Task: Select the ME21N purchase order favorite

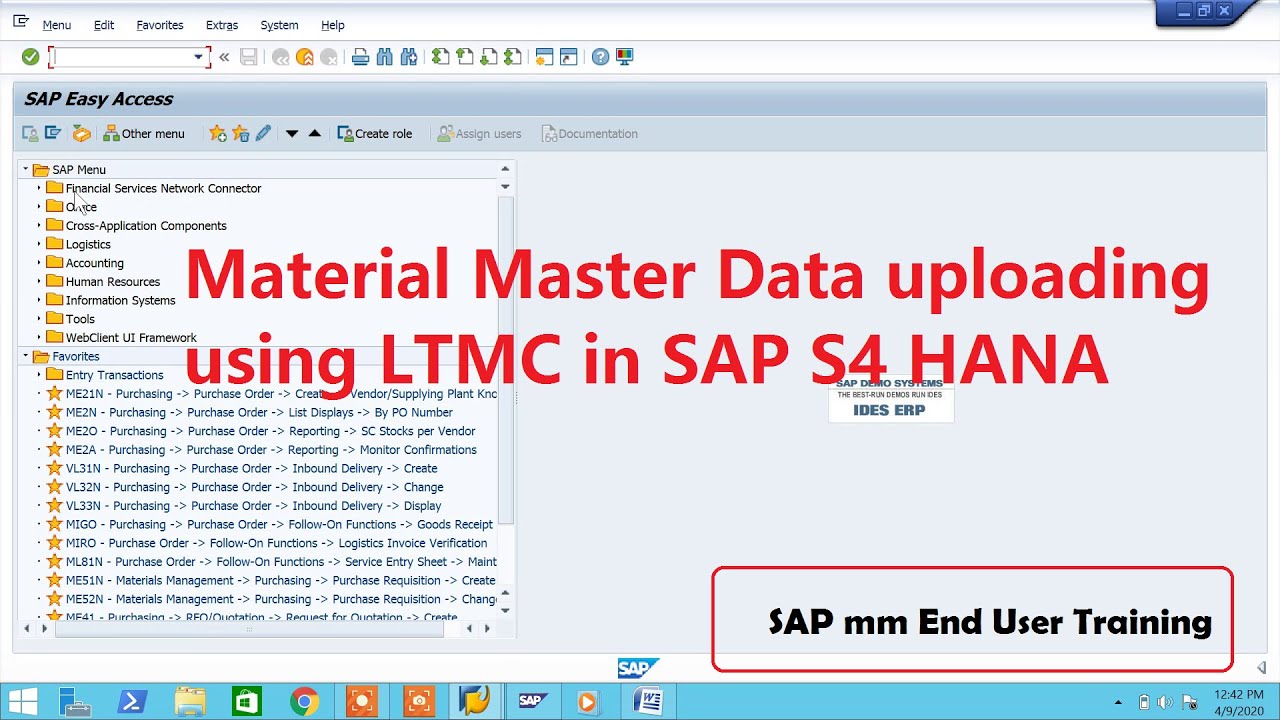Action: (x=281, y=394)
